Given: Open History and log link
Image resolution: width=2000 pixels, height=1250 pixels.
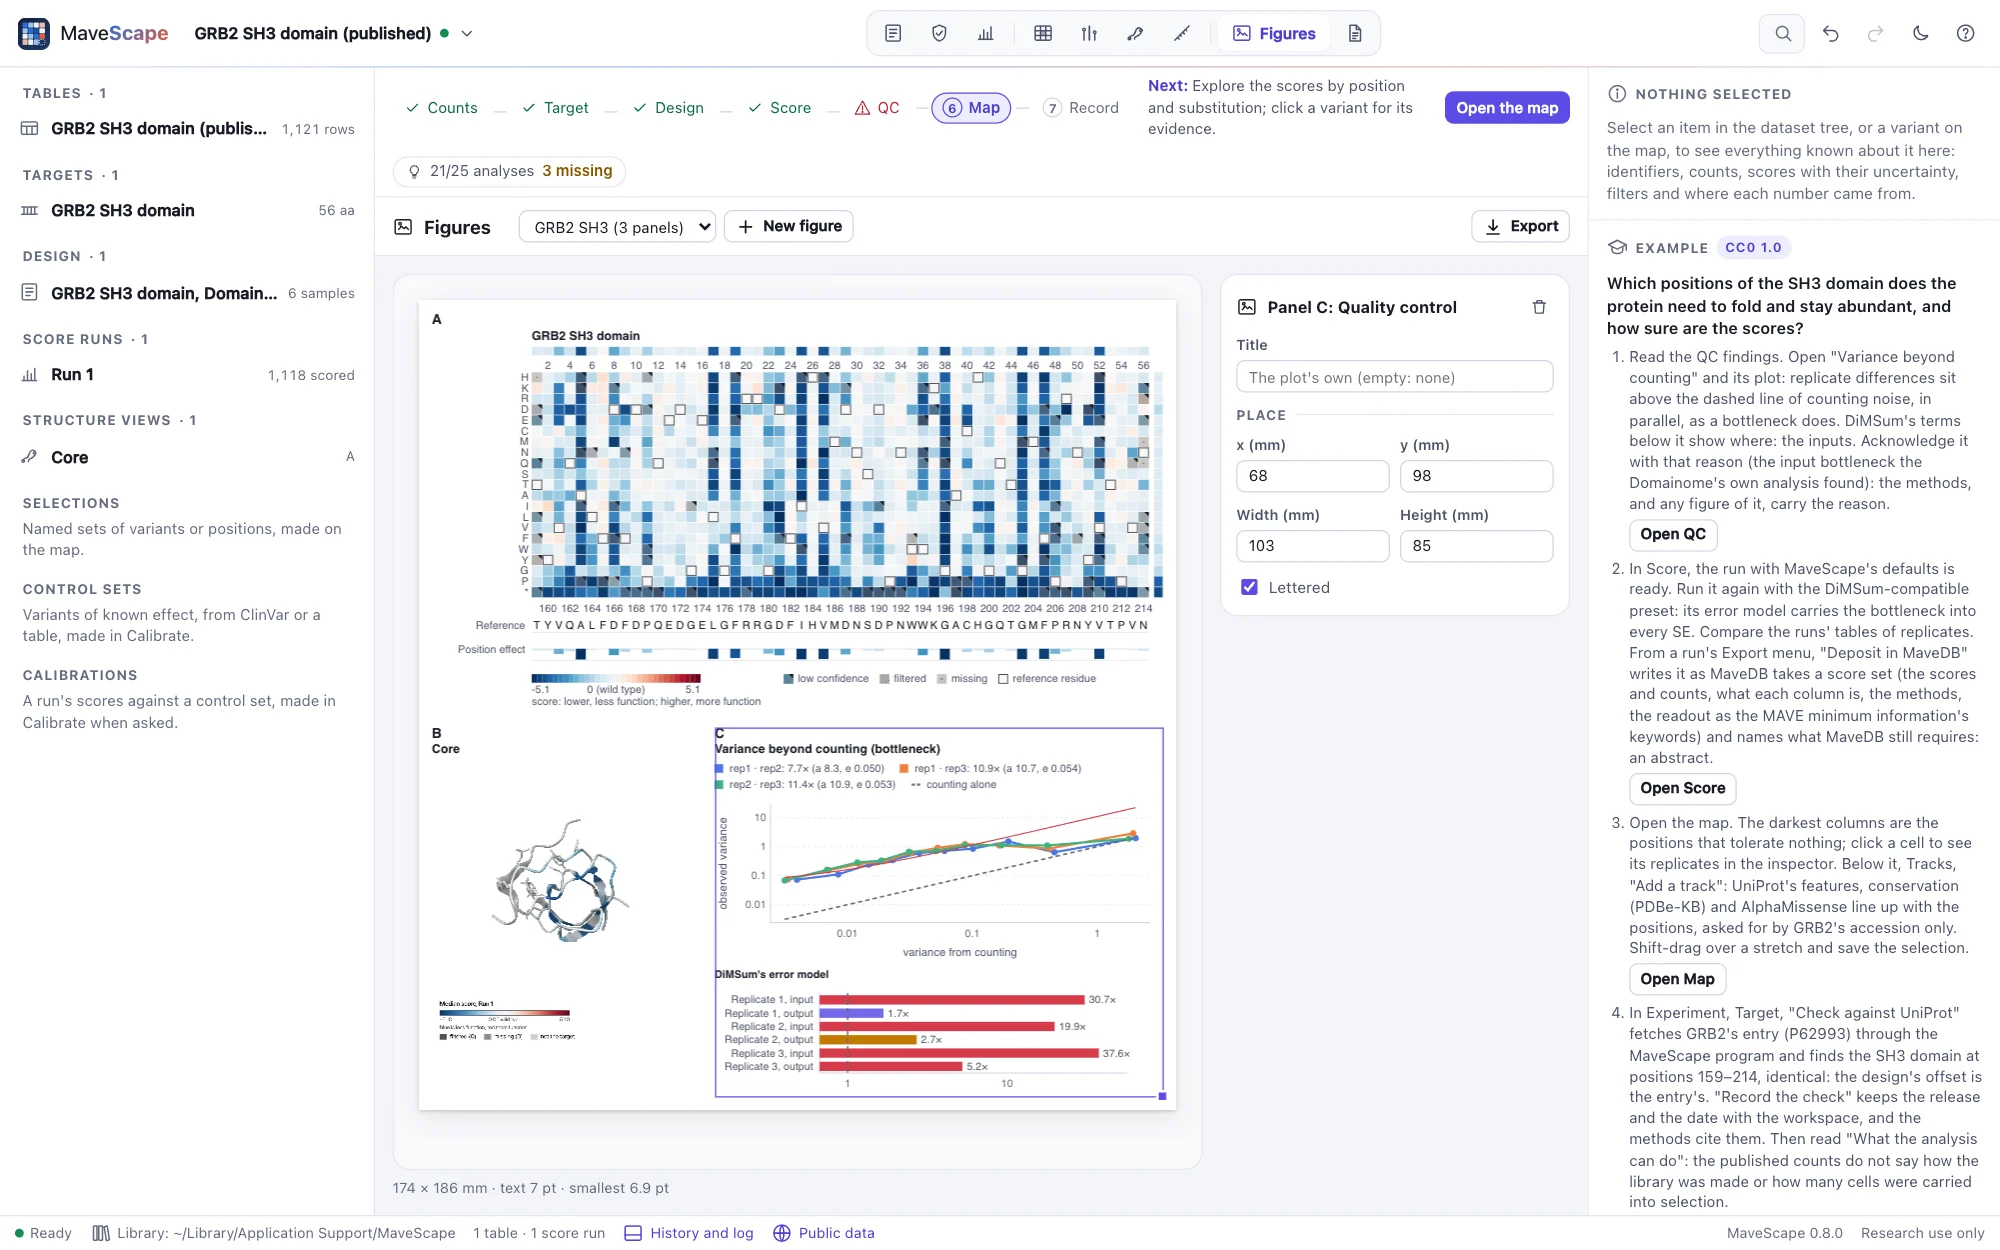Looking at the screenshot, I should pyautogui.click(x=689, y=1233).
